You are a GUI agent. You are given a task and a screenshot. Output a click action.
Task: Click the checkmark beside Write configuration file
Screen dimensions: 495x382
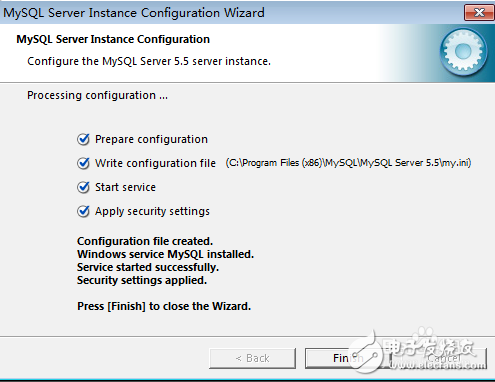coord(83,163)
